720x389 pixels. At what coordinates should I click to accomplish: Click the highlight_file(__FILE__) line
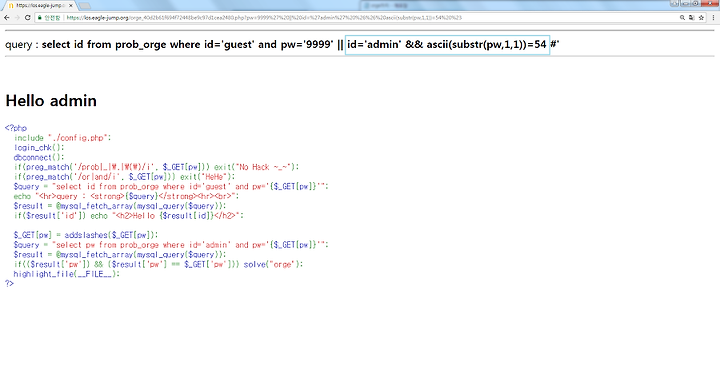click(x=67, y=274)
